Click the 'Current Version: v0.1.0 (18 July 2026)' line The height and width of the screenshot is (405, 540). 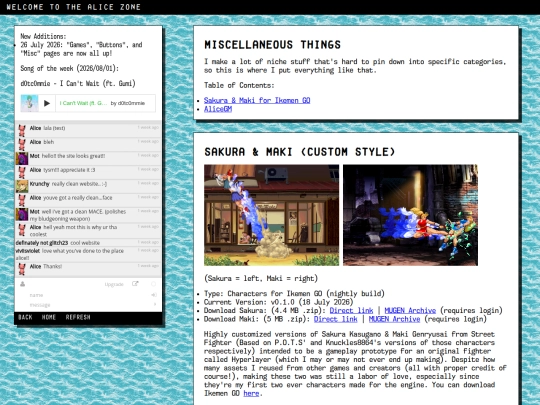pyautogui.click(x=279, y=302)
